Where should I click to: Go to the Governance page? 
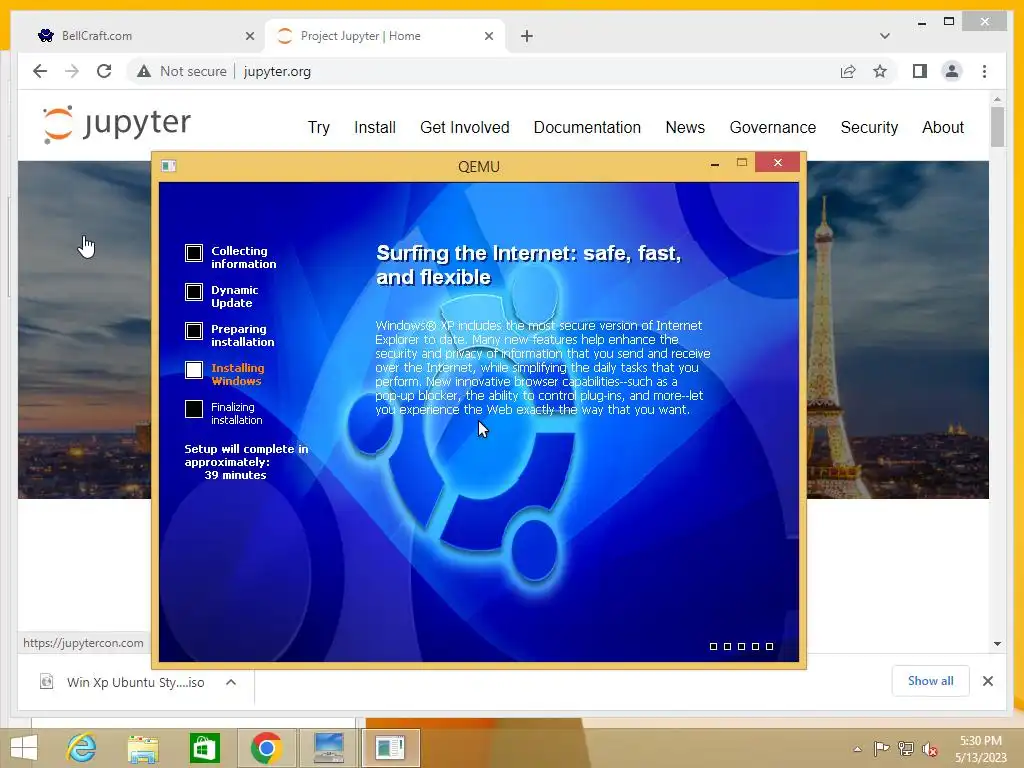pos(773,127)
